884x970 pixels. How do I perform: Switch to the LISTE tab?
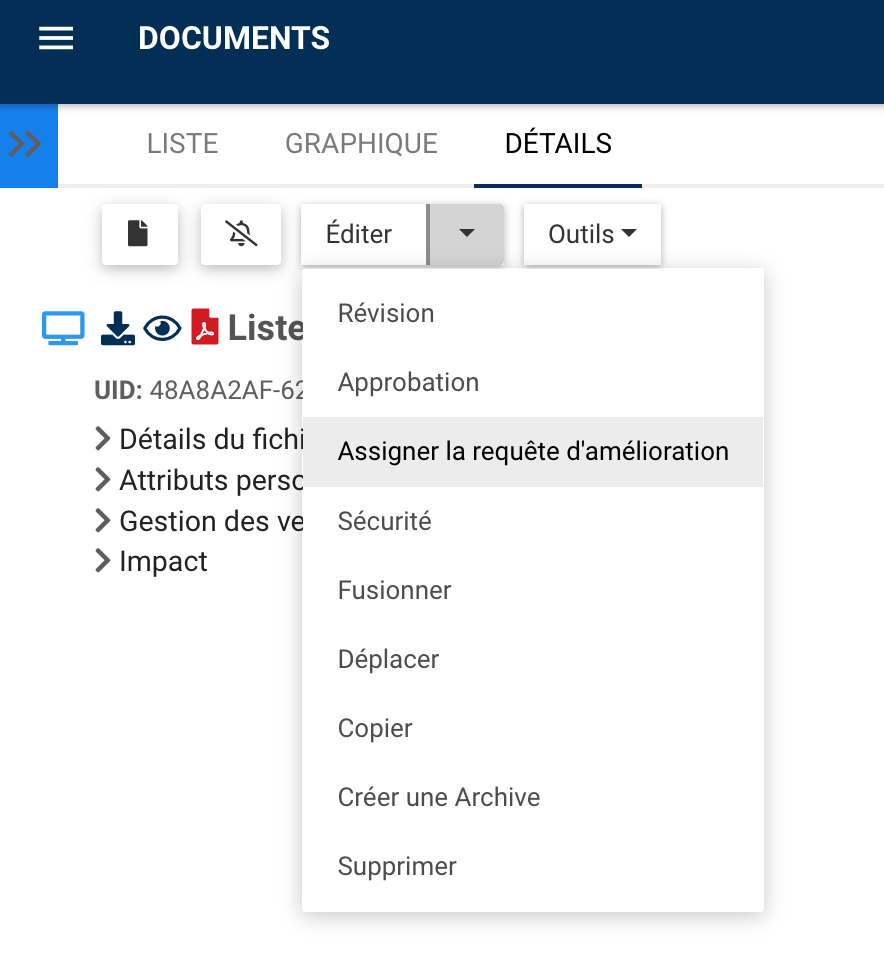182,144
